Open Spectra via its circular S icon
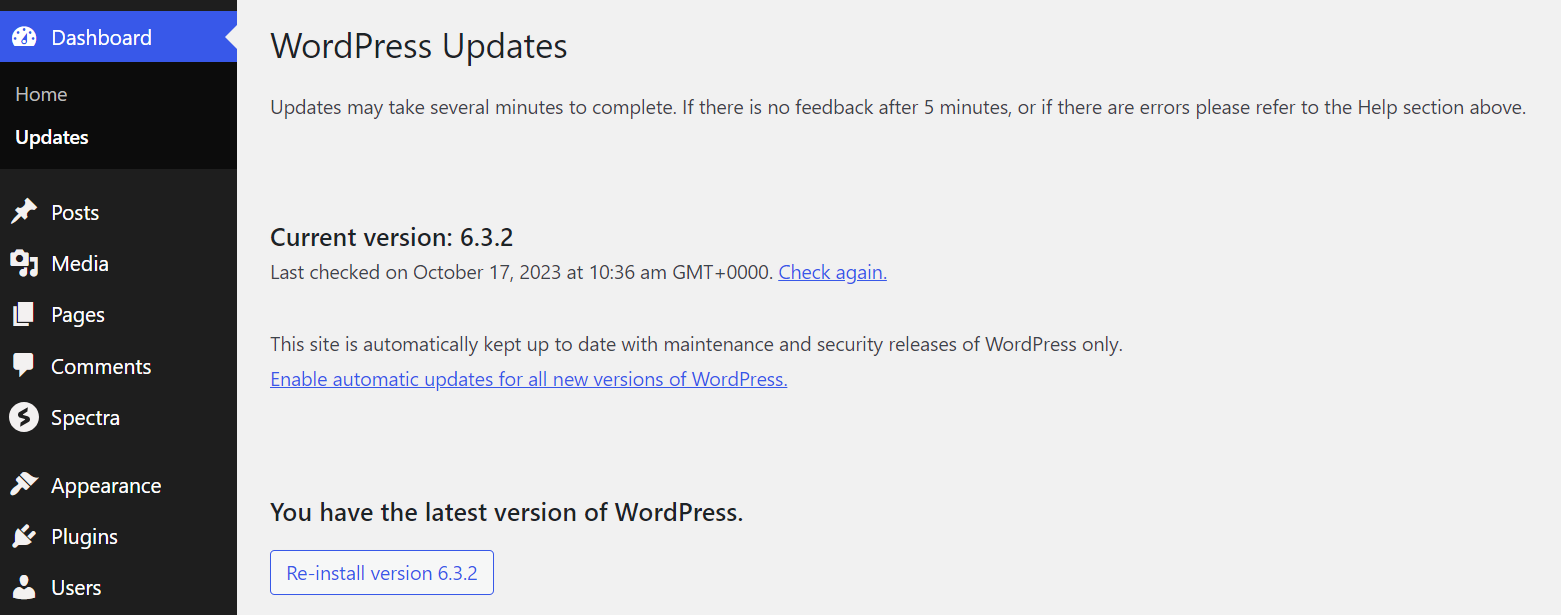This screenshot has height=615, width=1561. (x=25, y=417)
